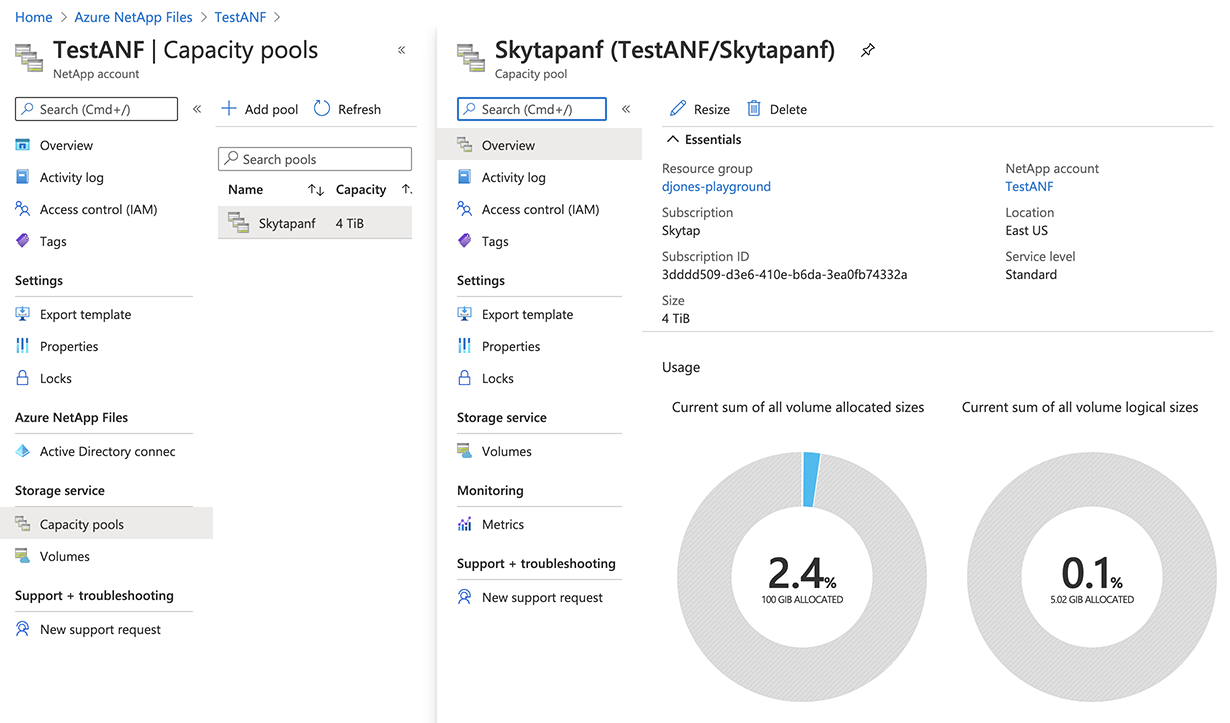Image resolution: width=1230 pixels, height=723 pixels.
Task: Go to Azure NetApp Files breadcrumb
Action: pyautogui.click(x=133, y=17)
